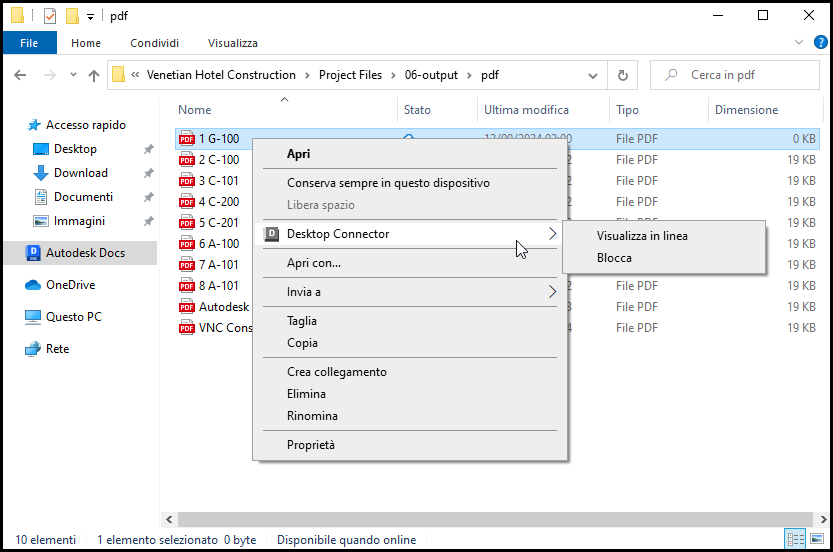Open the Home ribbon tab
This screenshot has width=833, height=552.
pos(86,43)
